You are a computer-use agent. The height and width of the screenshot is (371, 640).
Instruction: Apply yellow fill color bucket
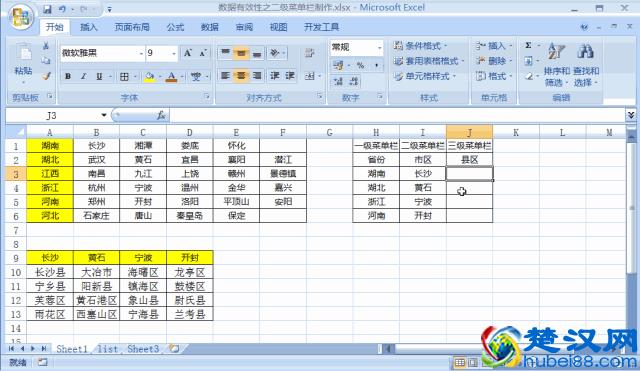149,76
